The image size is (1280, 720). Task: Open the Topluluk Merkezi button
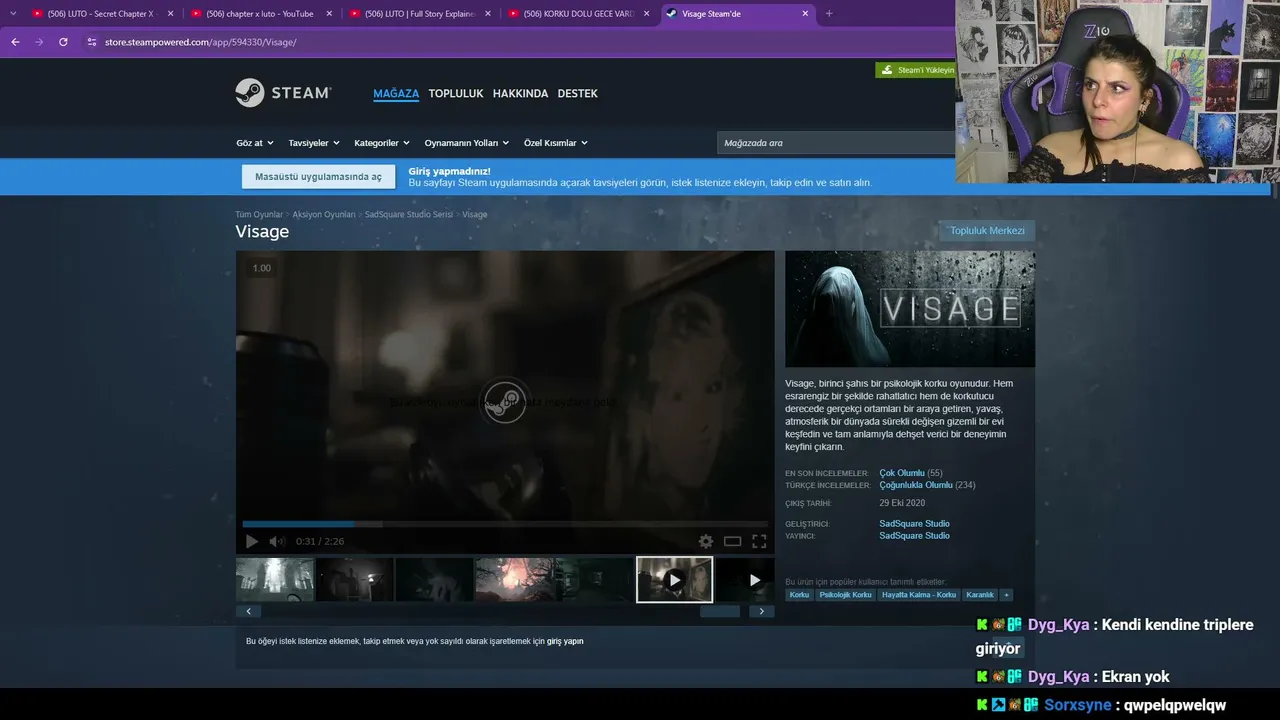click(987, 231)
